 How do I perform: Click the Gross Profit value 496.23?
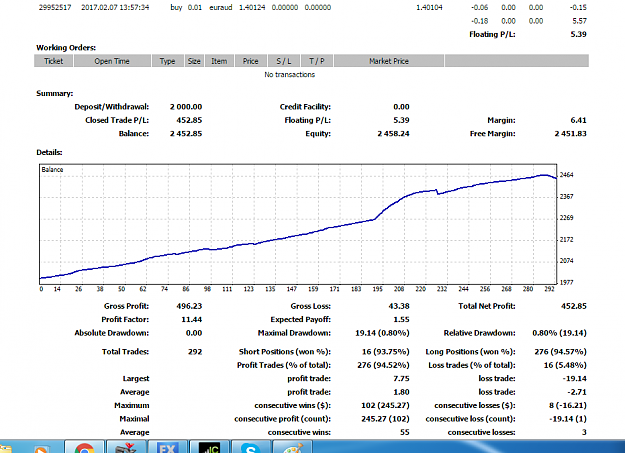pyautogui.click(x=189, y=306)
